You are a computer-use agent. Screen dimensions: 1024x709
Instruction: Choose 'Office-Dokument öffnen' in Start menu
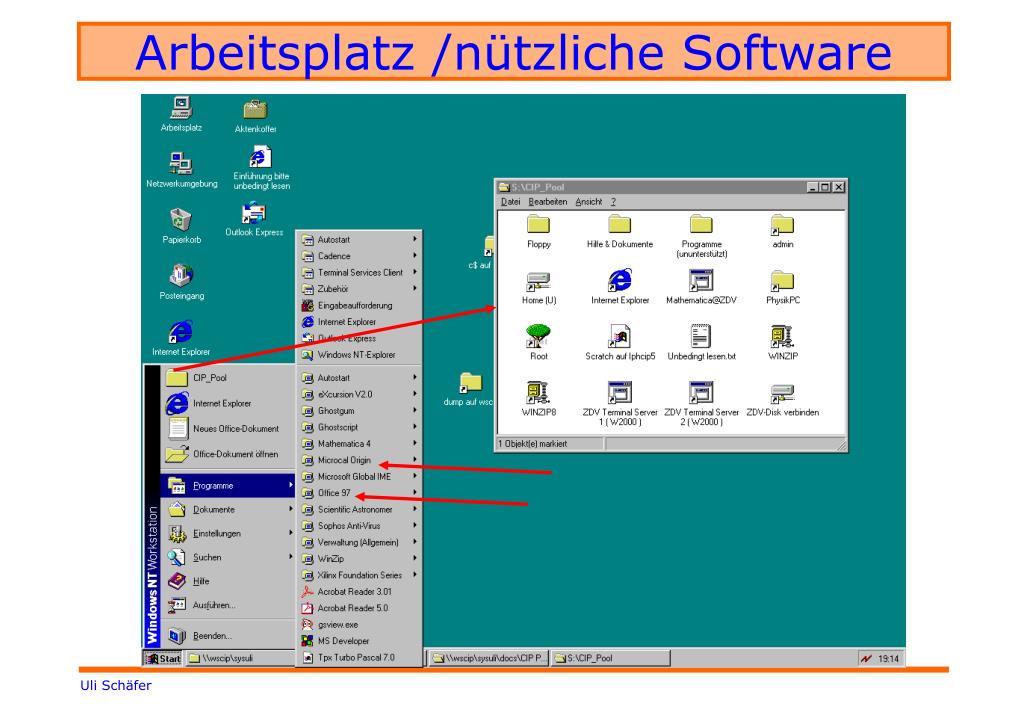227,454
